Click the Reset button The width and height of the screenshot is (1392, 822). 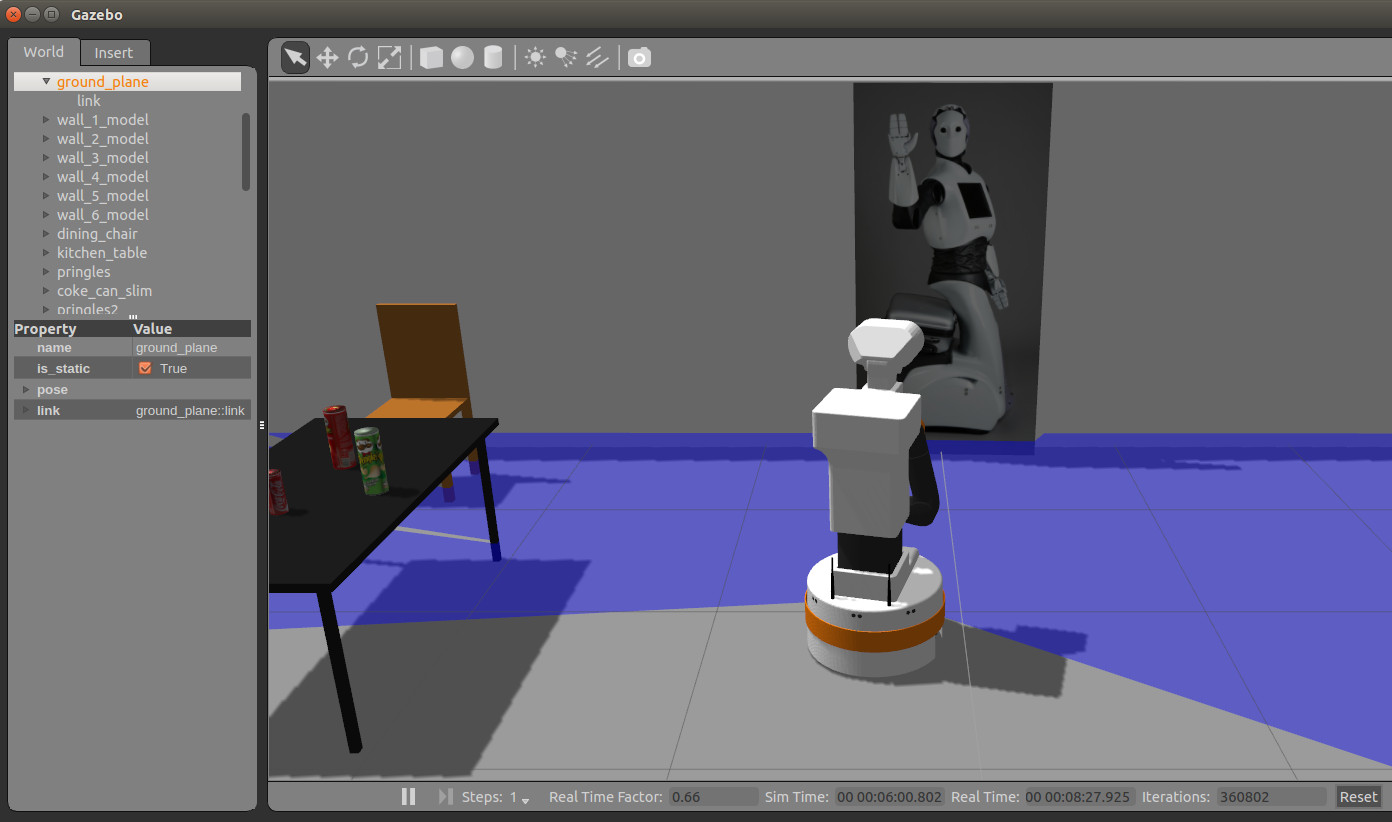point(1358,797)
